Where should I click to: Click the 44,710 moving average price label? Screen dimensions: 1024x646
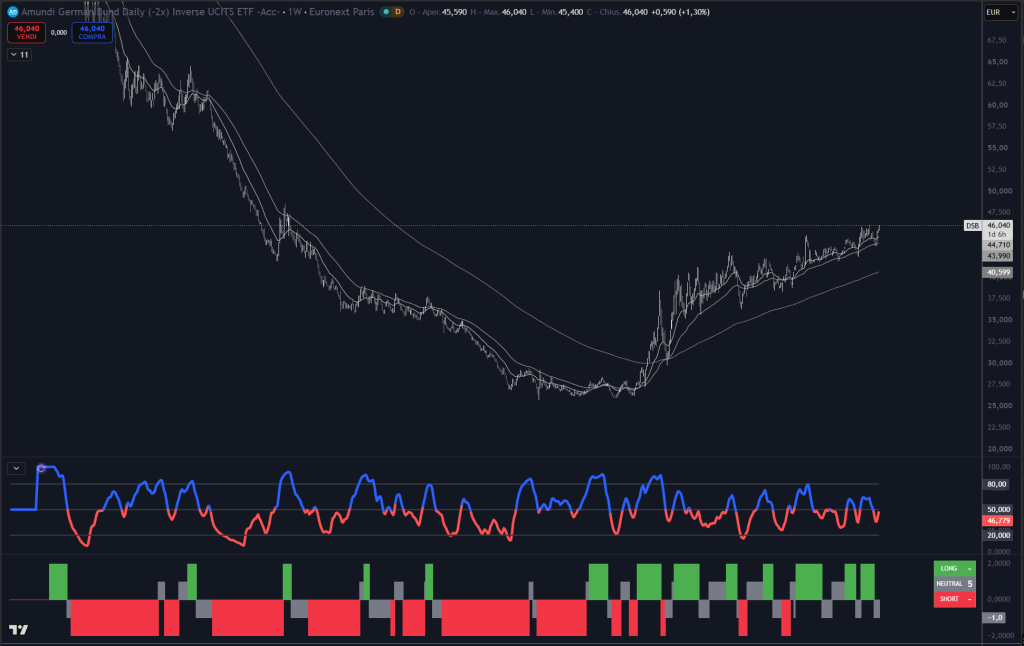pos(998,245)
